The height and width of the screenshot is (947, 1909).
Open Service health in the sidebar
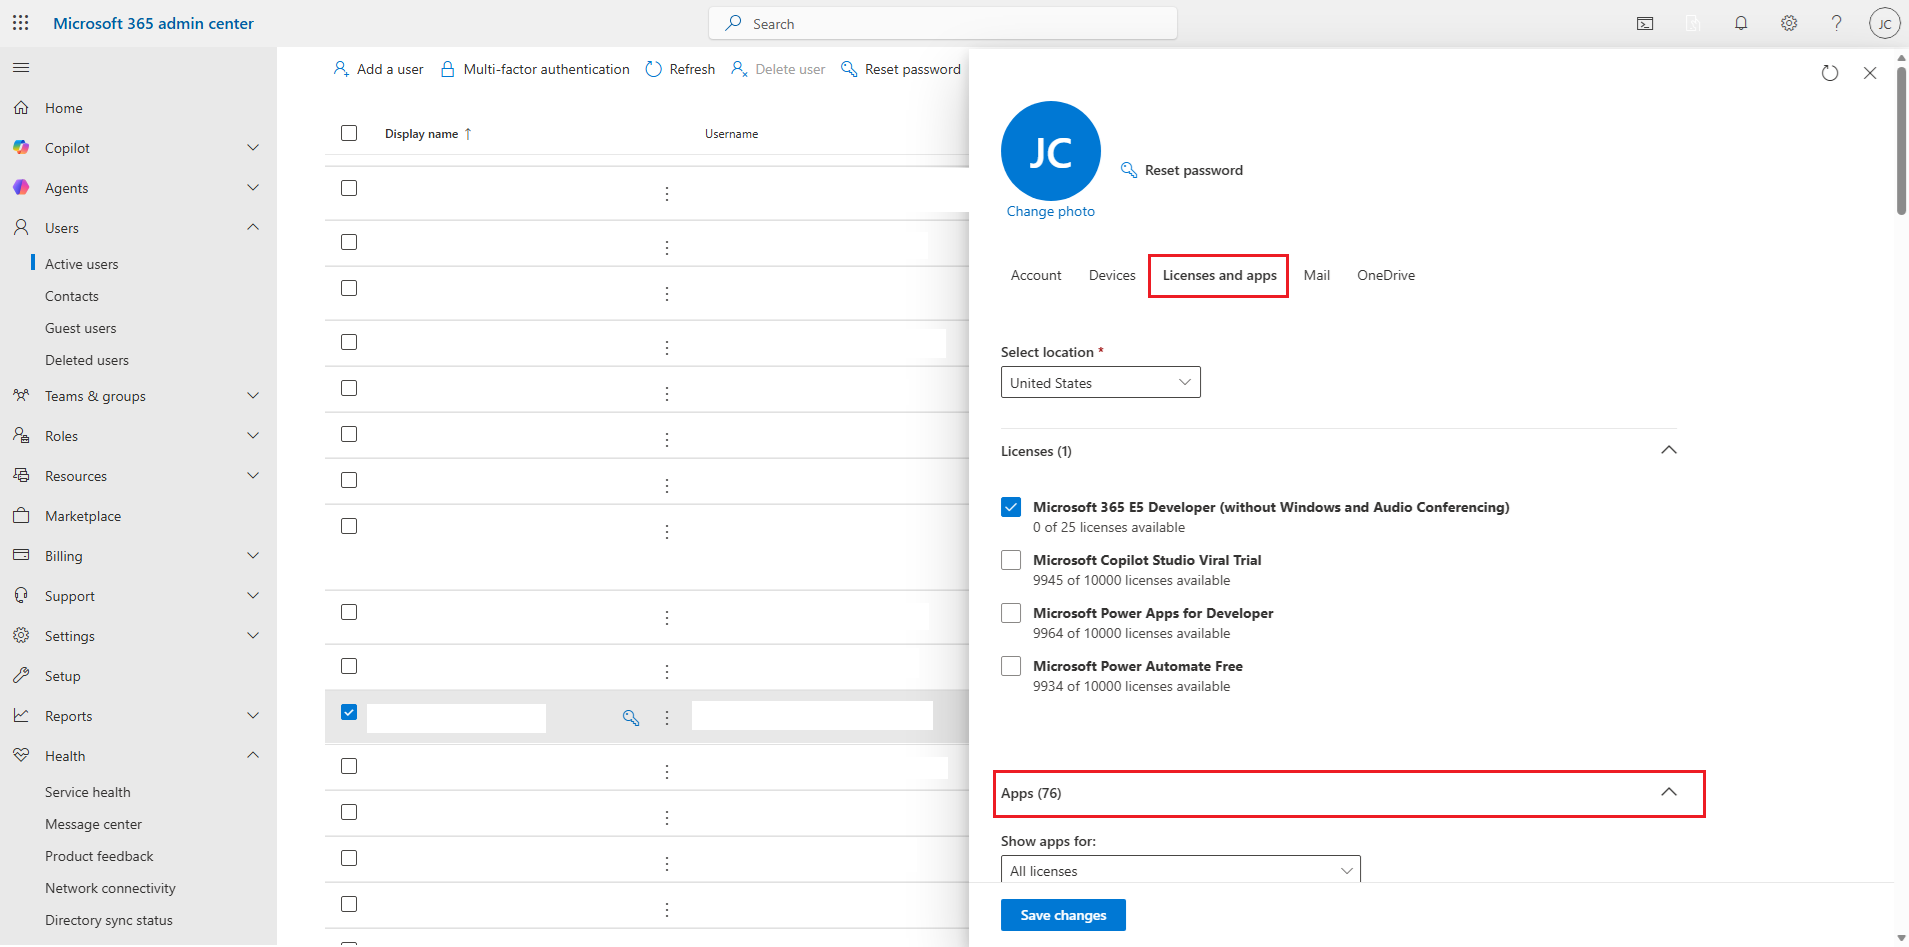[88, 792]
